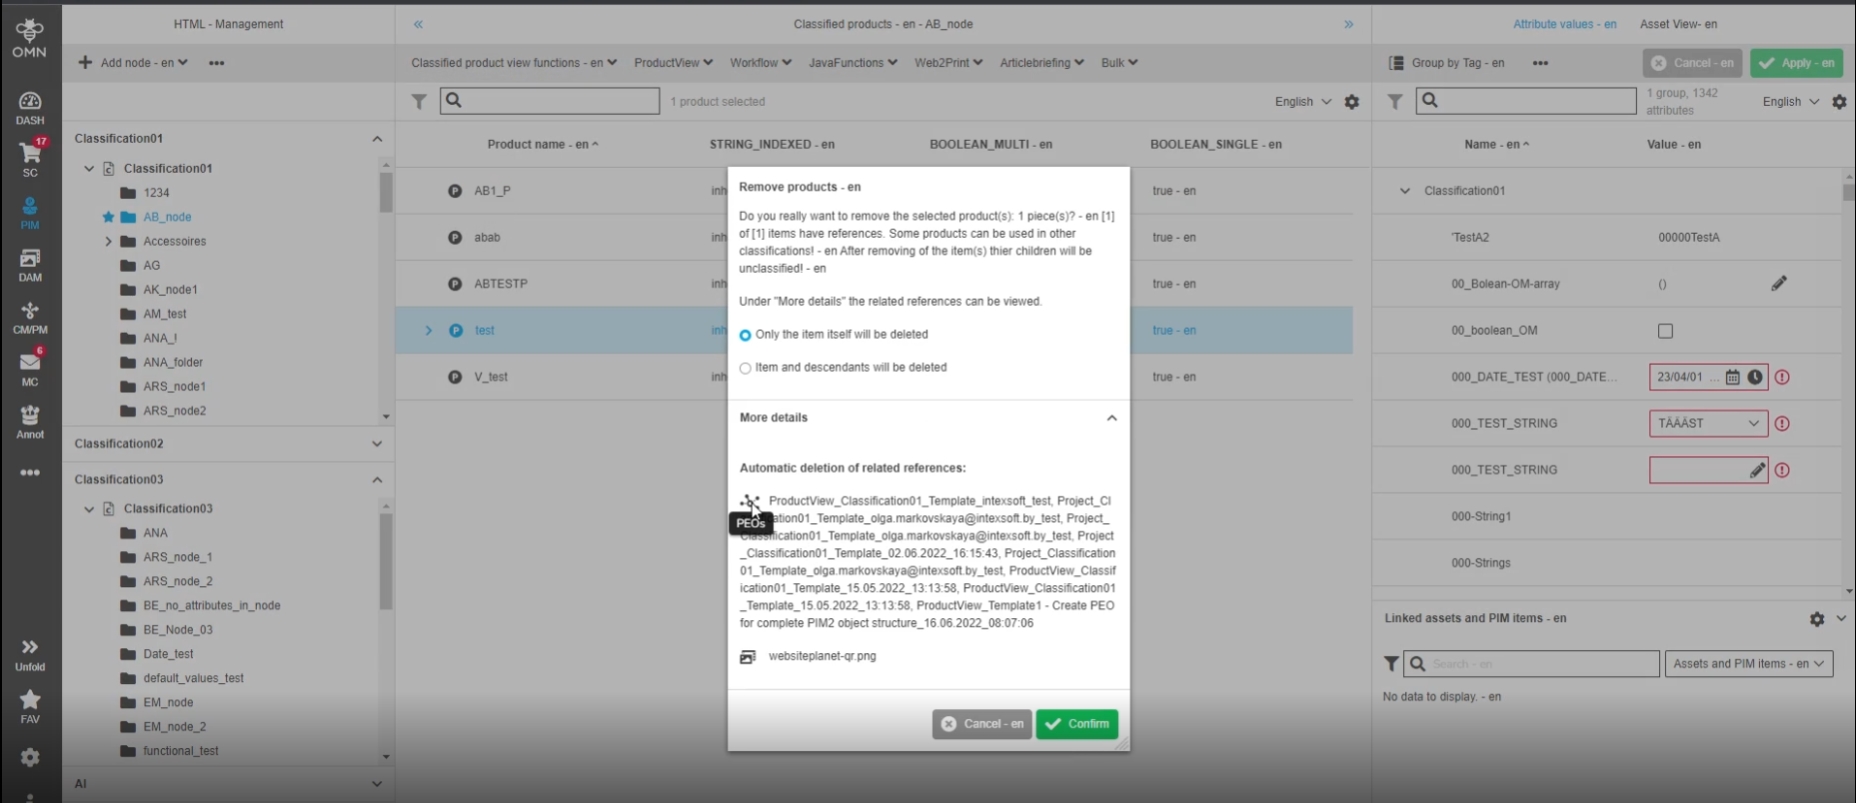
Task: Switch to Asset View tab
Action: tap(1678, 24)
